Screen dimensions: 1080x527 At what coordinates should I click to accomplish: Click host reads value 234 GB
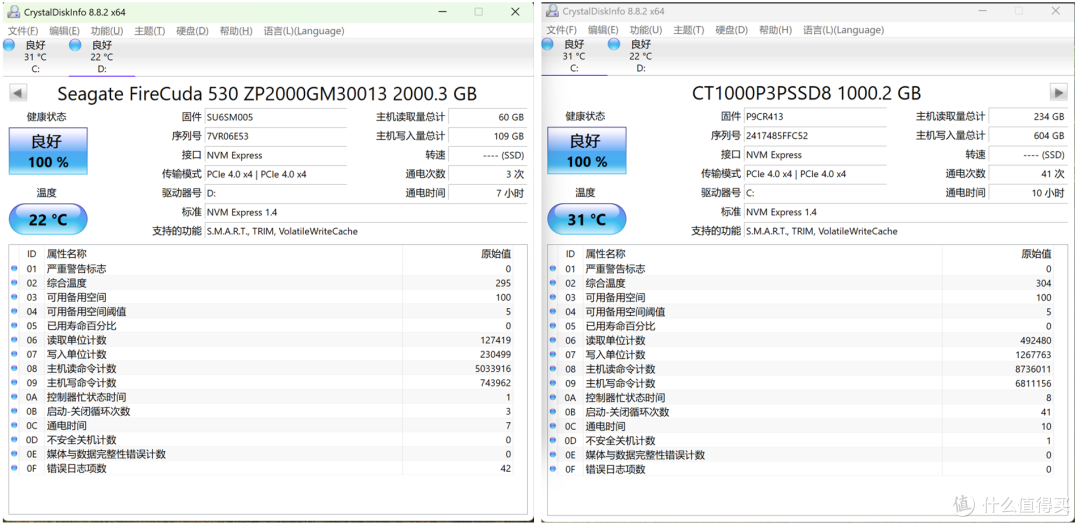1028,116
